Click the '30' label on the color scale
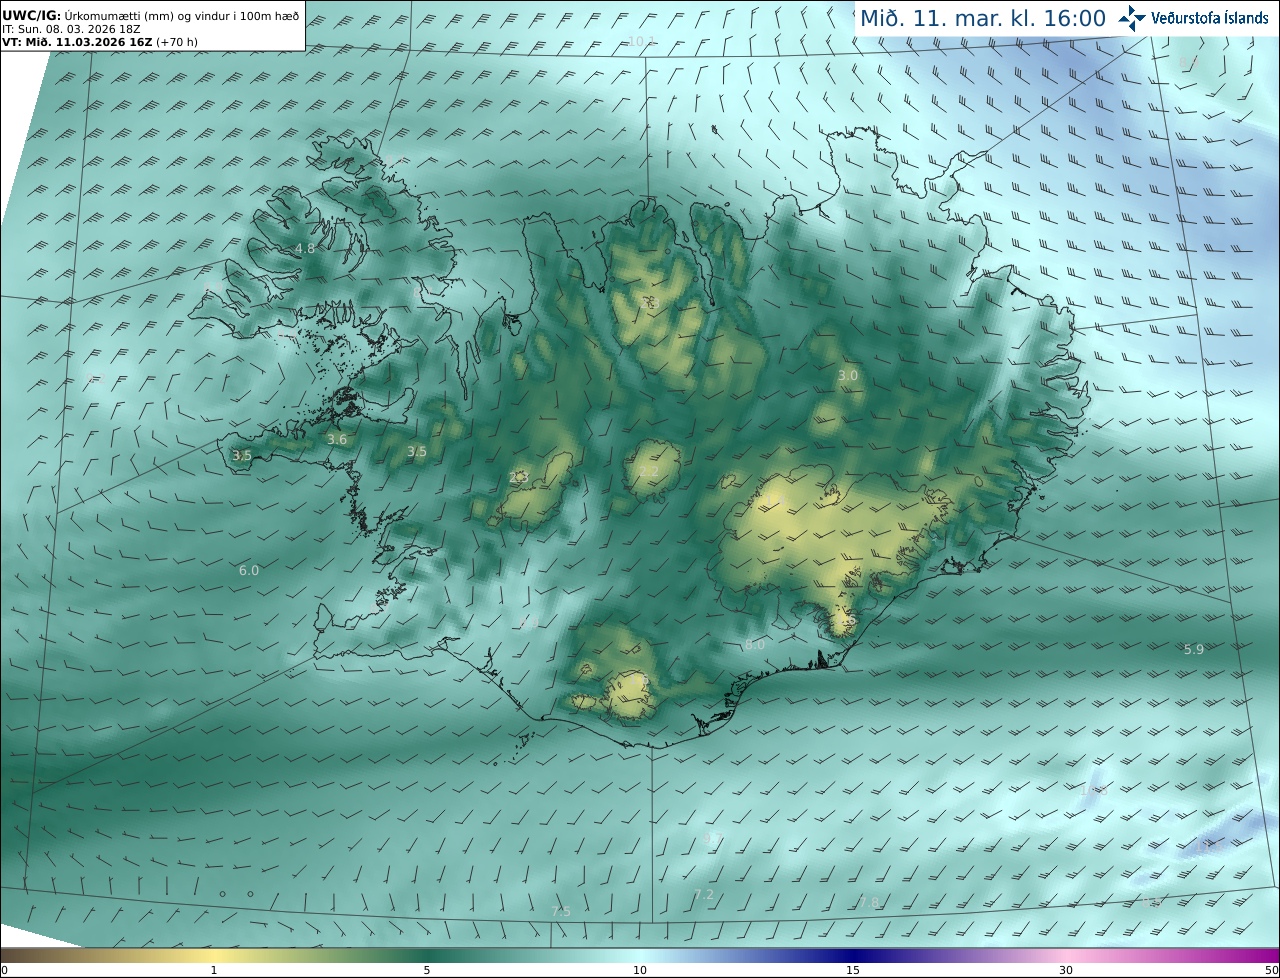Viewport: 1280px width, 978px height. [1066, 970]
